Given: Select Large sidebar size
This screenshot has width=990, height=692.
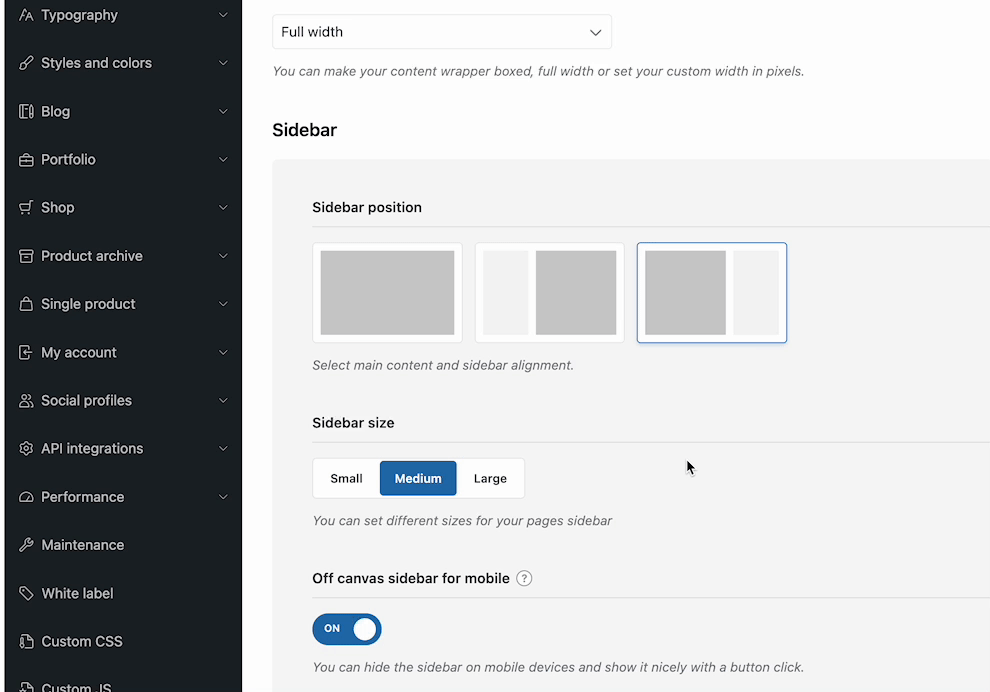Looking at the screenshot, I should pyautogui.click(x=490, y=478).
